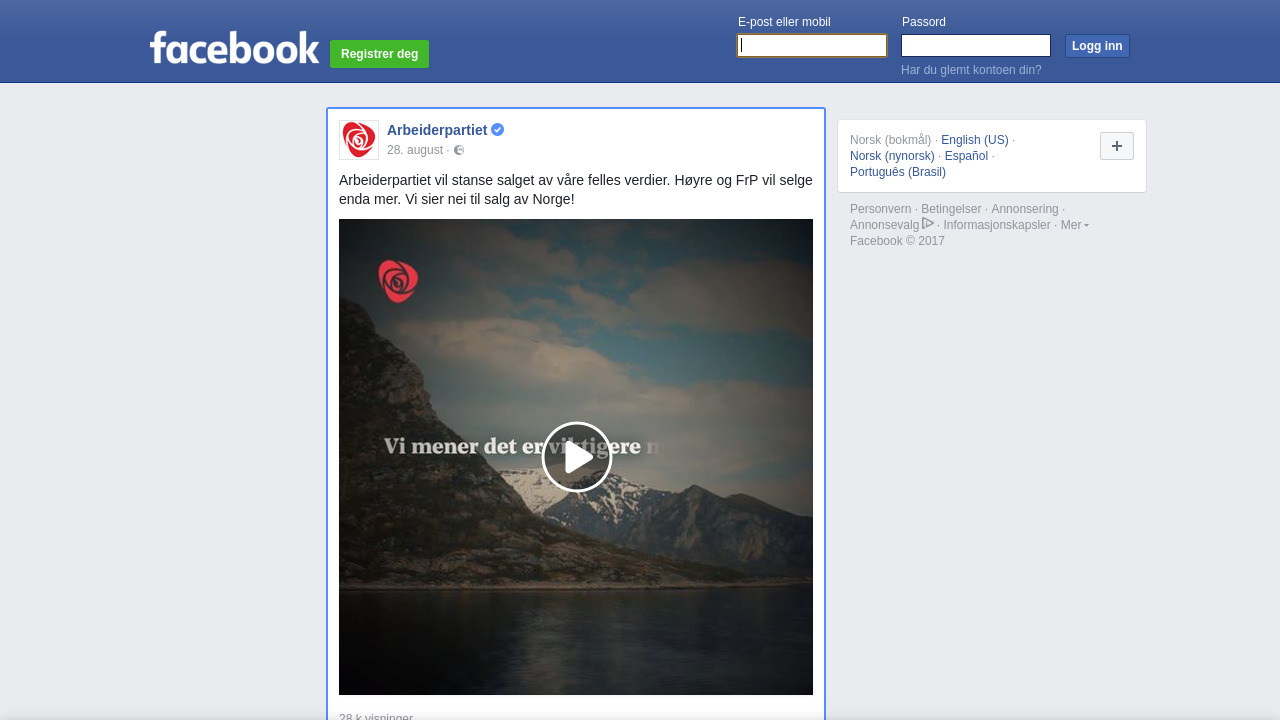Screen dimensions: 1280x720
Task: Open the Arbeiderpartiet page name link
Action: 437,130
